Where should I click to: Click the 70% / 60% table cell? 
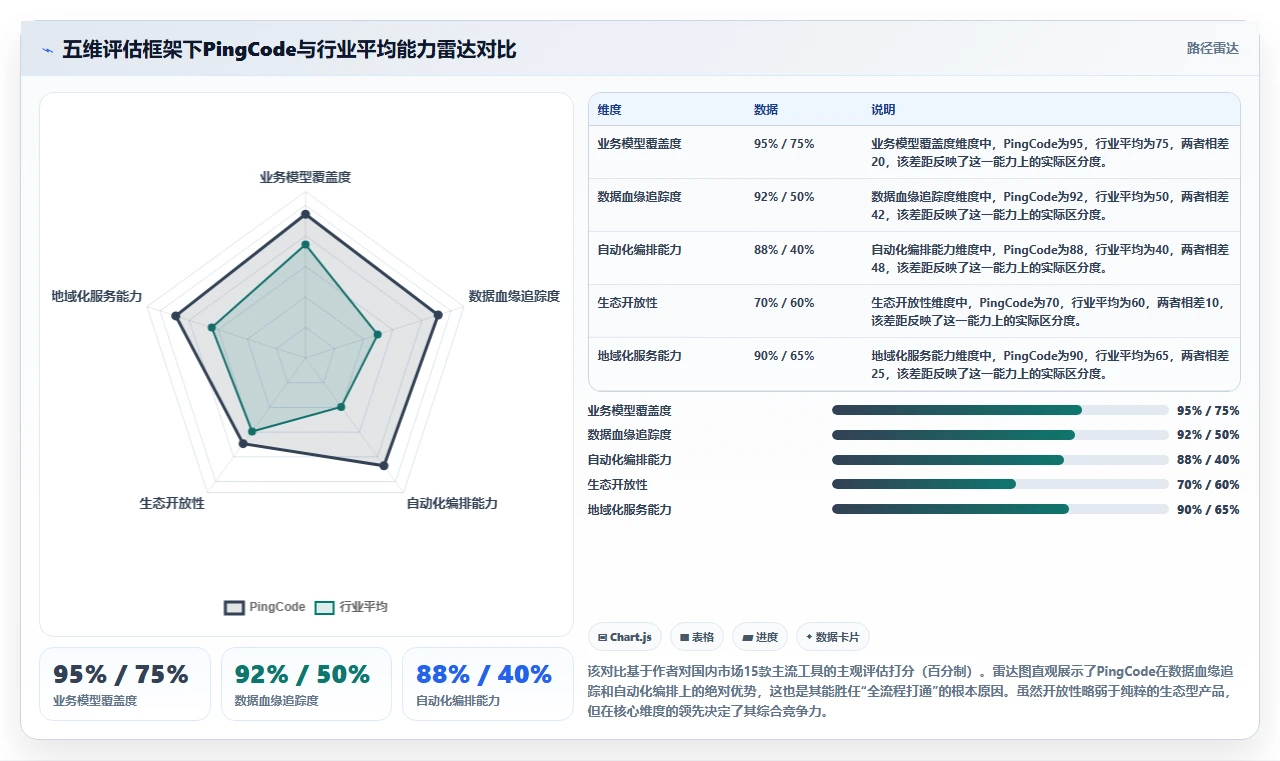pyautogui.click(x=784, y=303)
